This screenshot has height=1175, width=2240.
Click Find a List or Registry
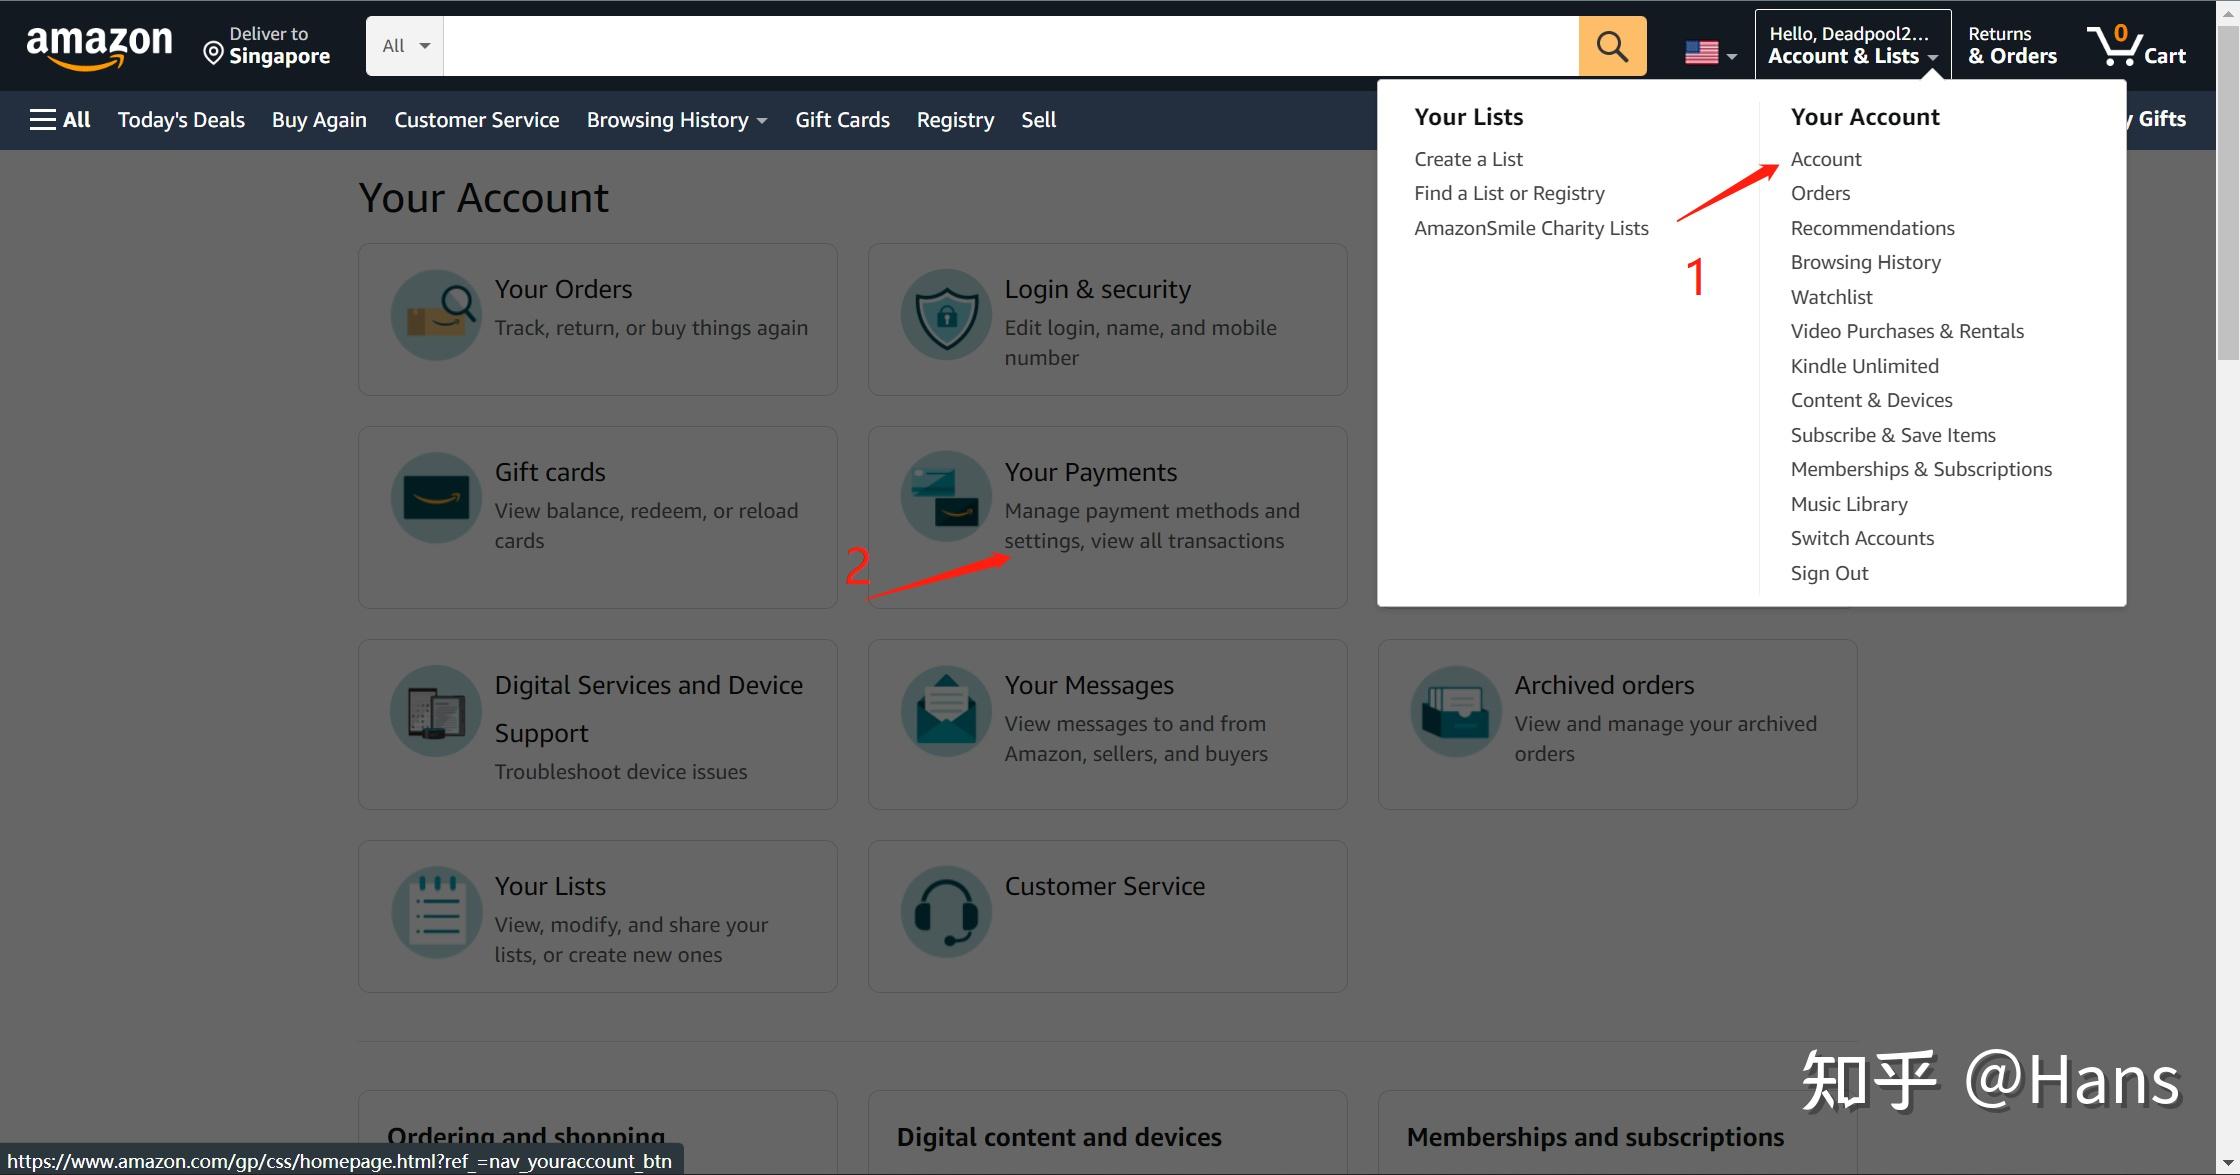[1509, 193]
